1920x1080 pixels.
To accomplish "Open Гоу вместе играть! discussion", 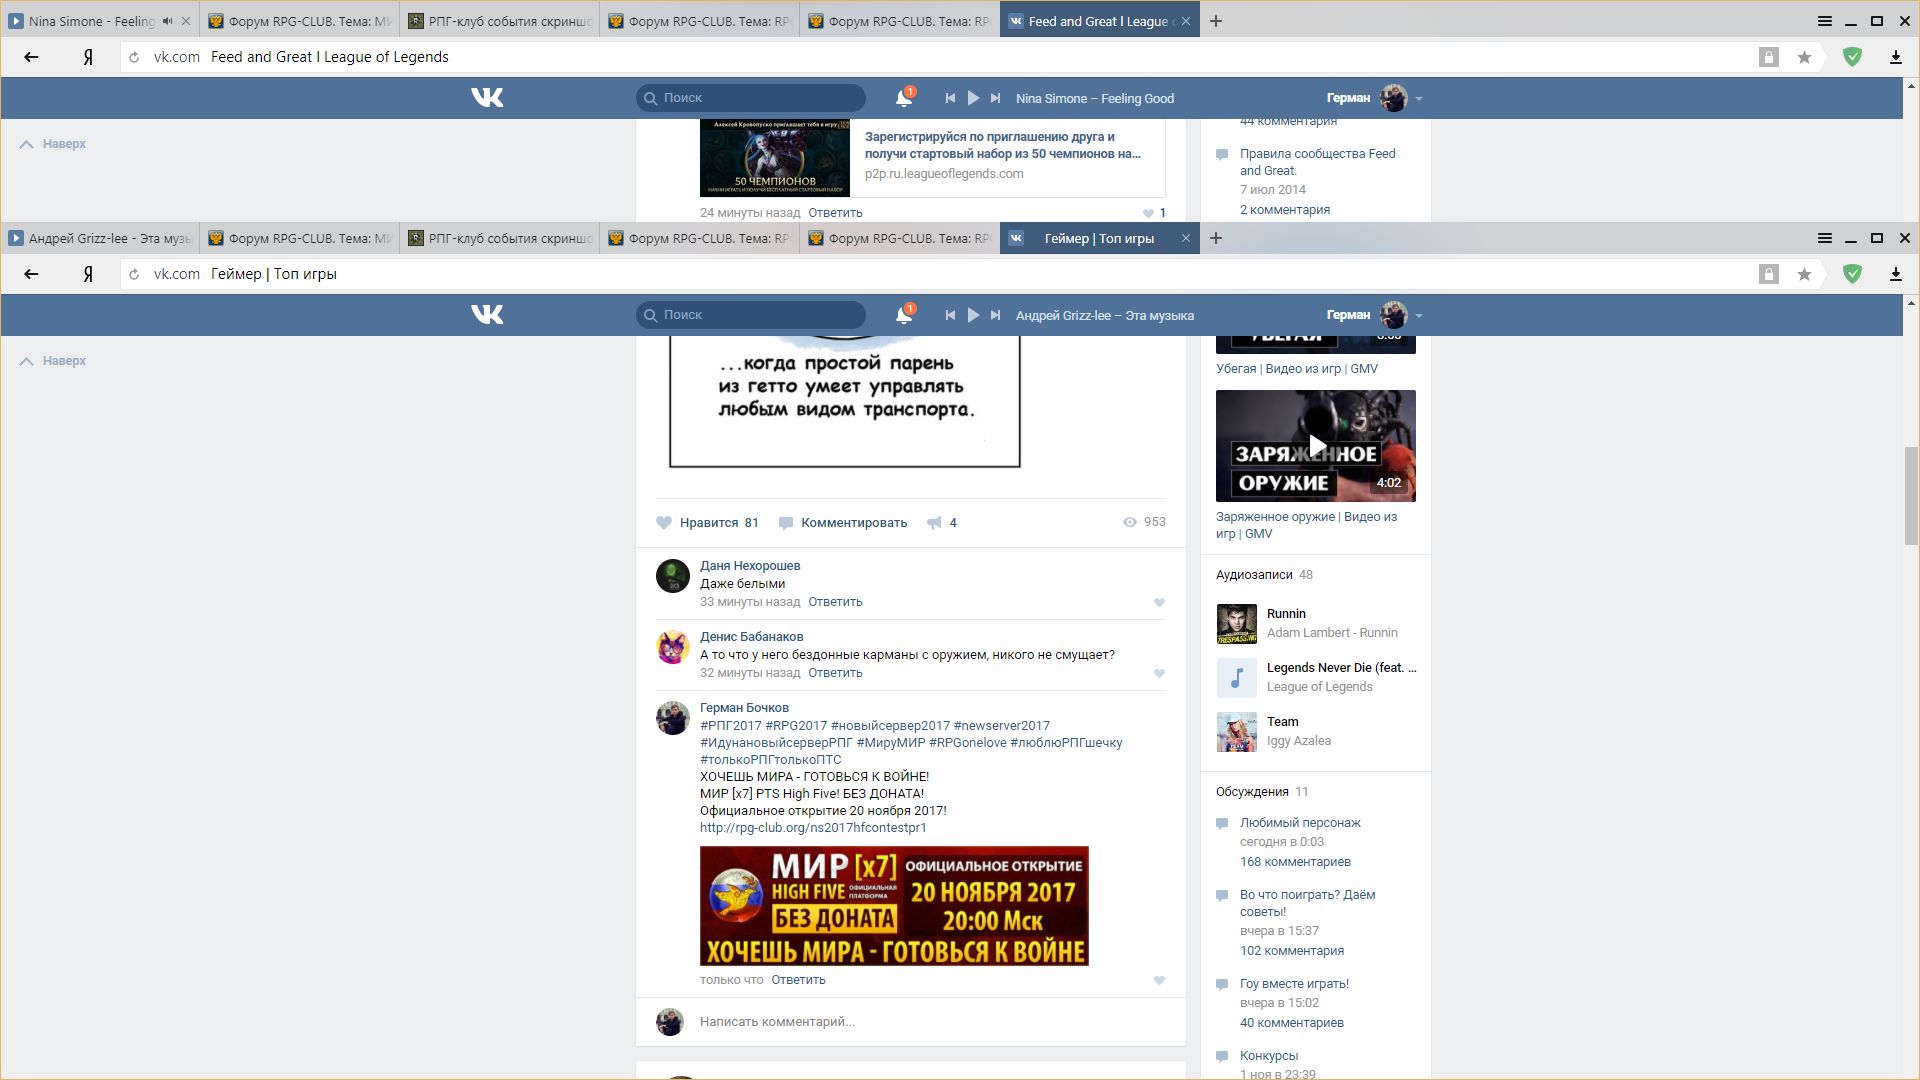I will (1294, 984).
